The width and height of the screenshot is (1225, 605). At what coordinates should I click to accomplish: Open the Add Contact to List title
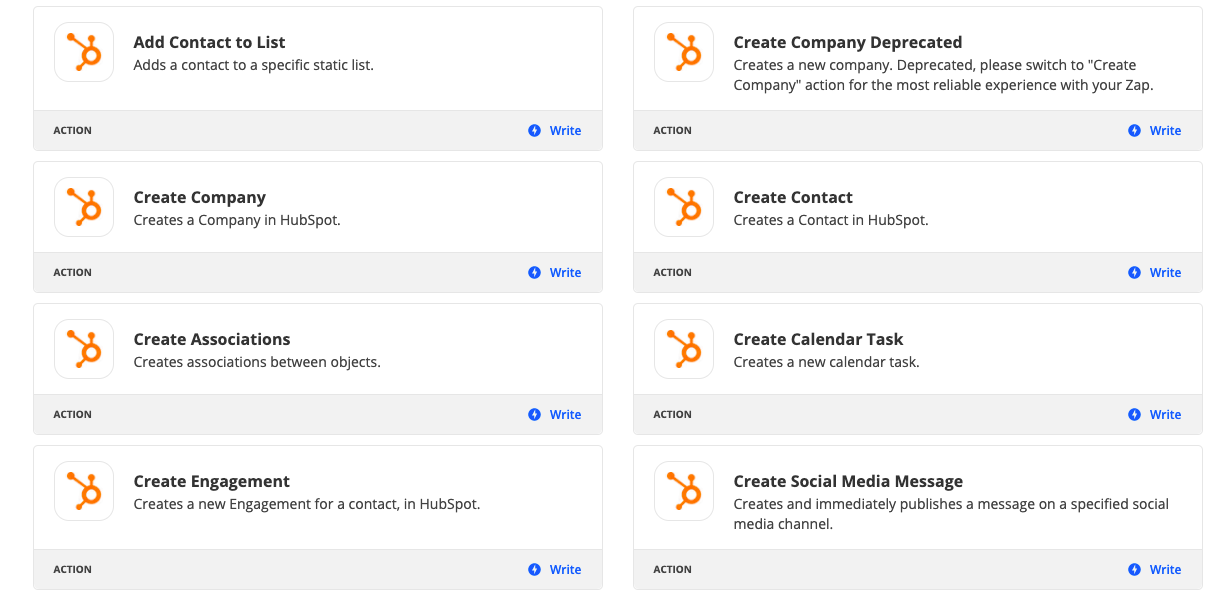209,43
